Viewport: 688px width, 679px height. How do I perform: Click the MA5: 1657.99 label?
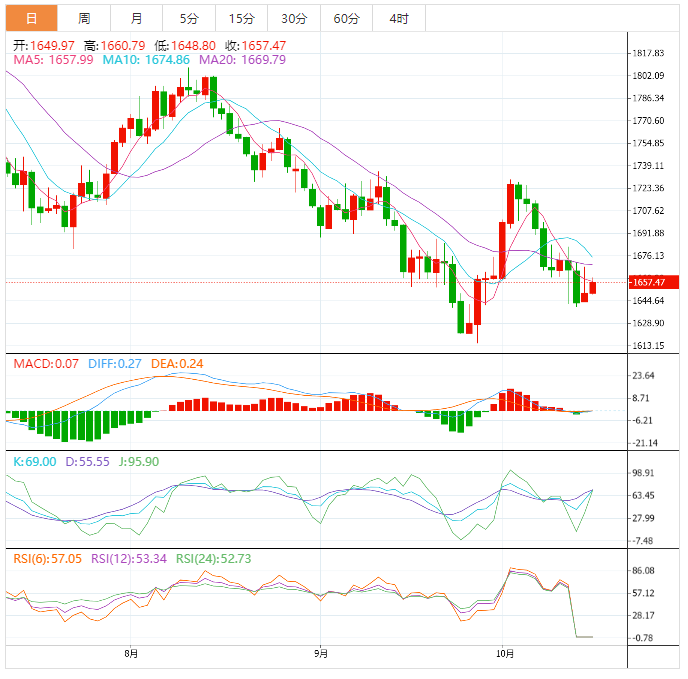tap(54, 60)
